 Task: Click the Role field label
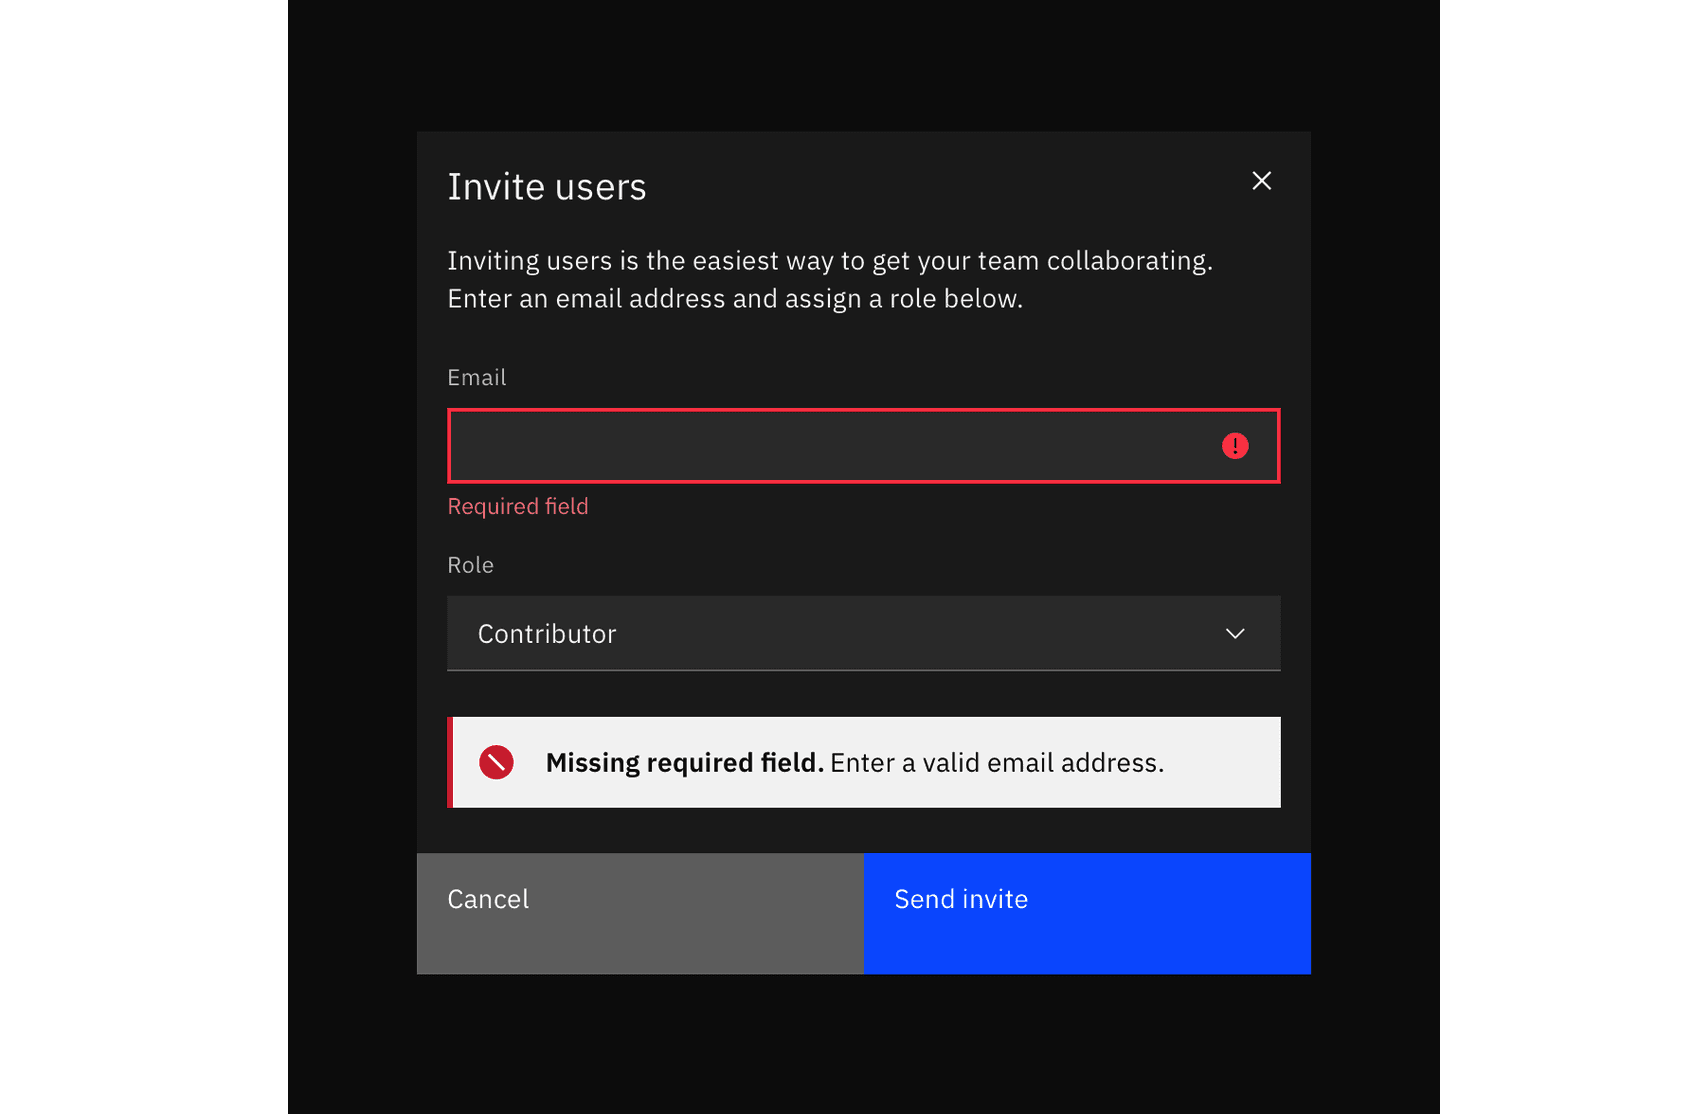[470, 564]
